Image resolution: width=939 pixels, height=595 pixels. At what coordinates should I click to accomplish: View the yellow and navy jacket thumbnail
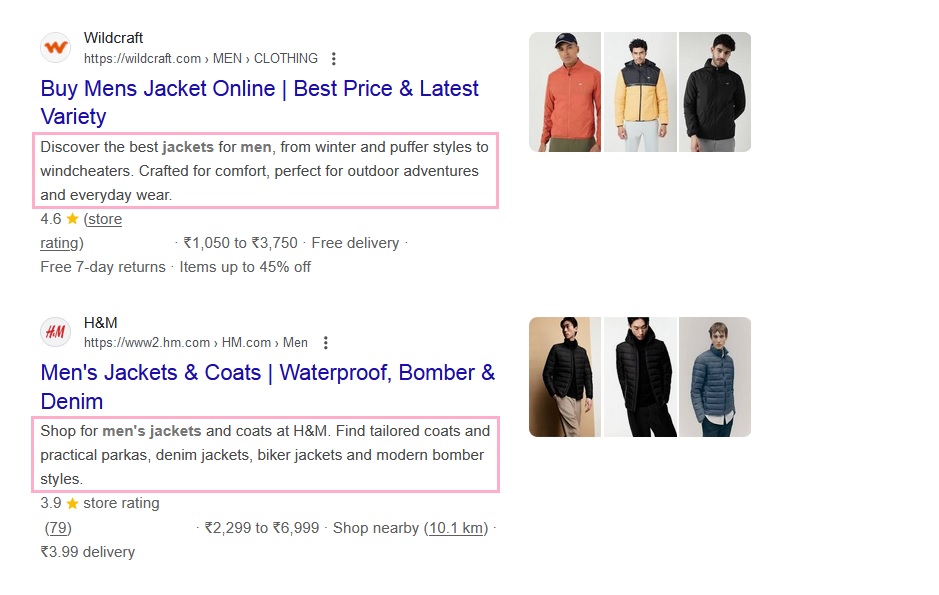pos(640,92)
